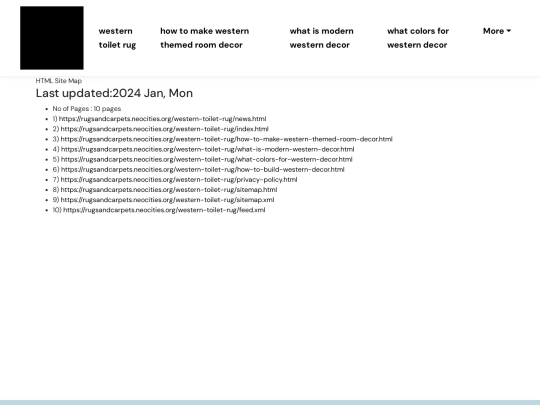Expand the More dropdown menu

point(497,31)
